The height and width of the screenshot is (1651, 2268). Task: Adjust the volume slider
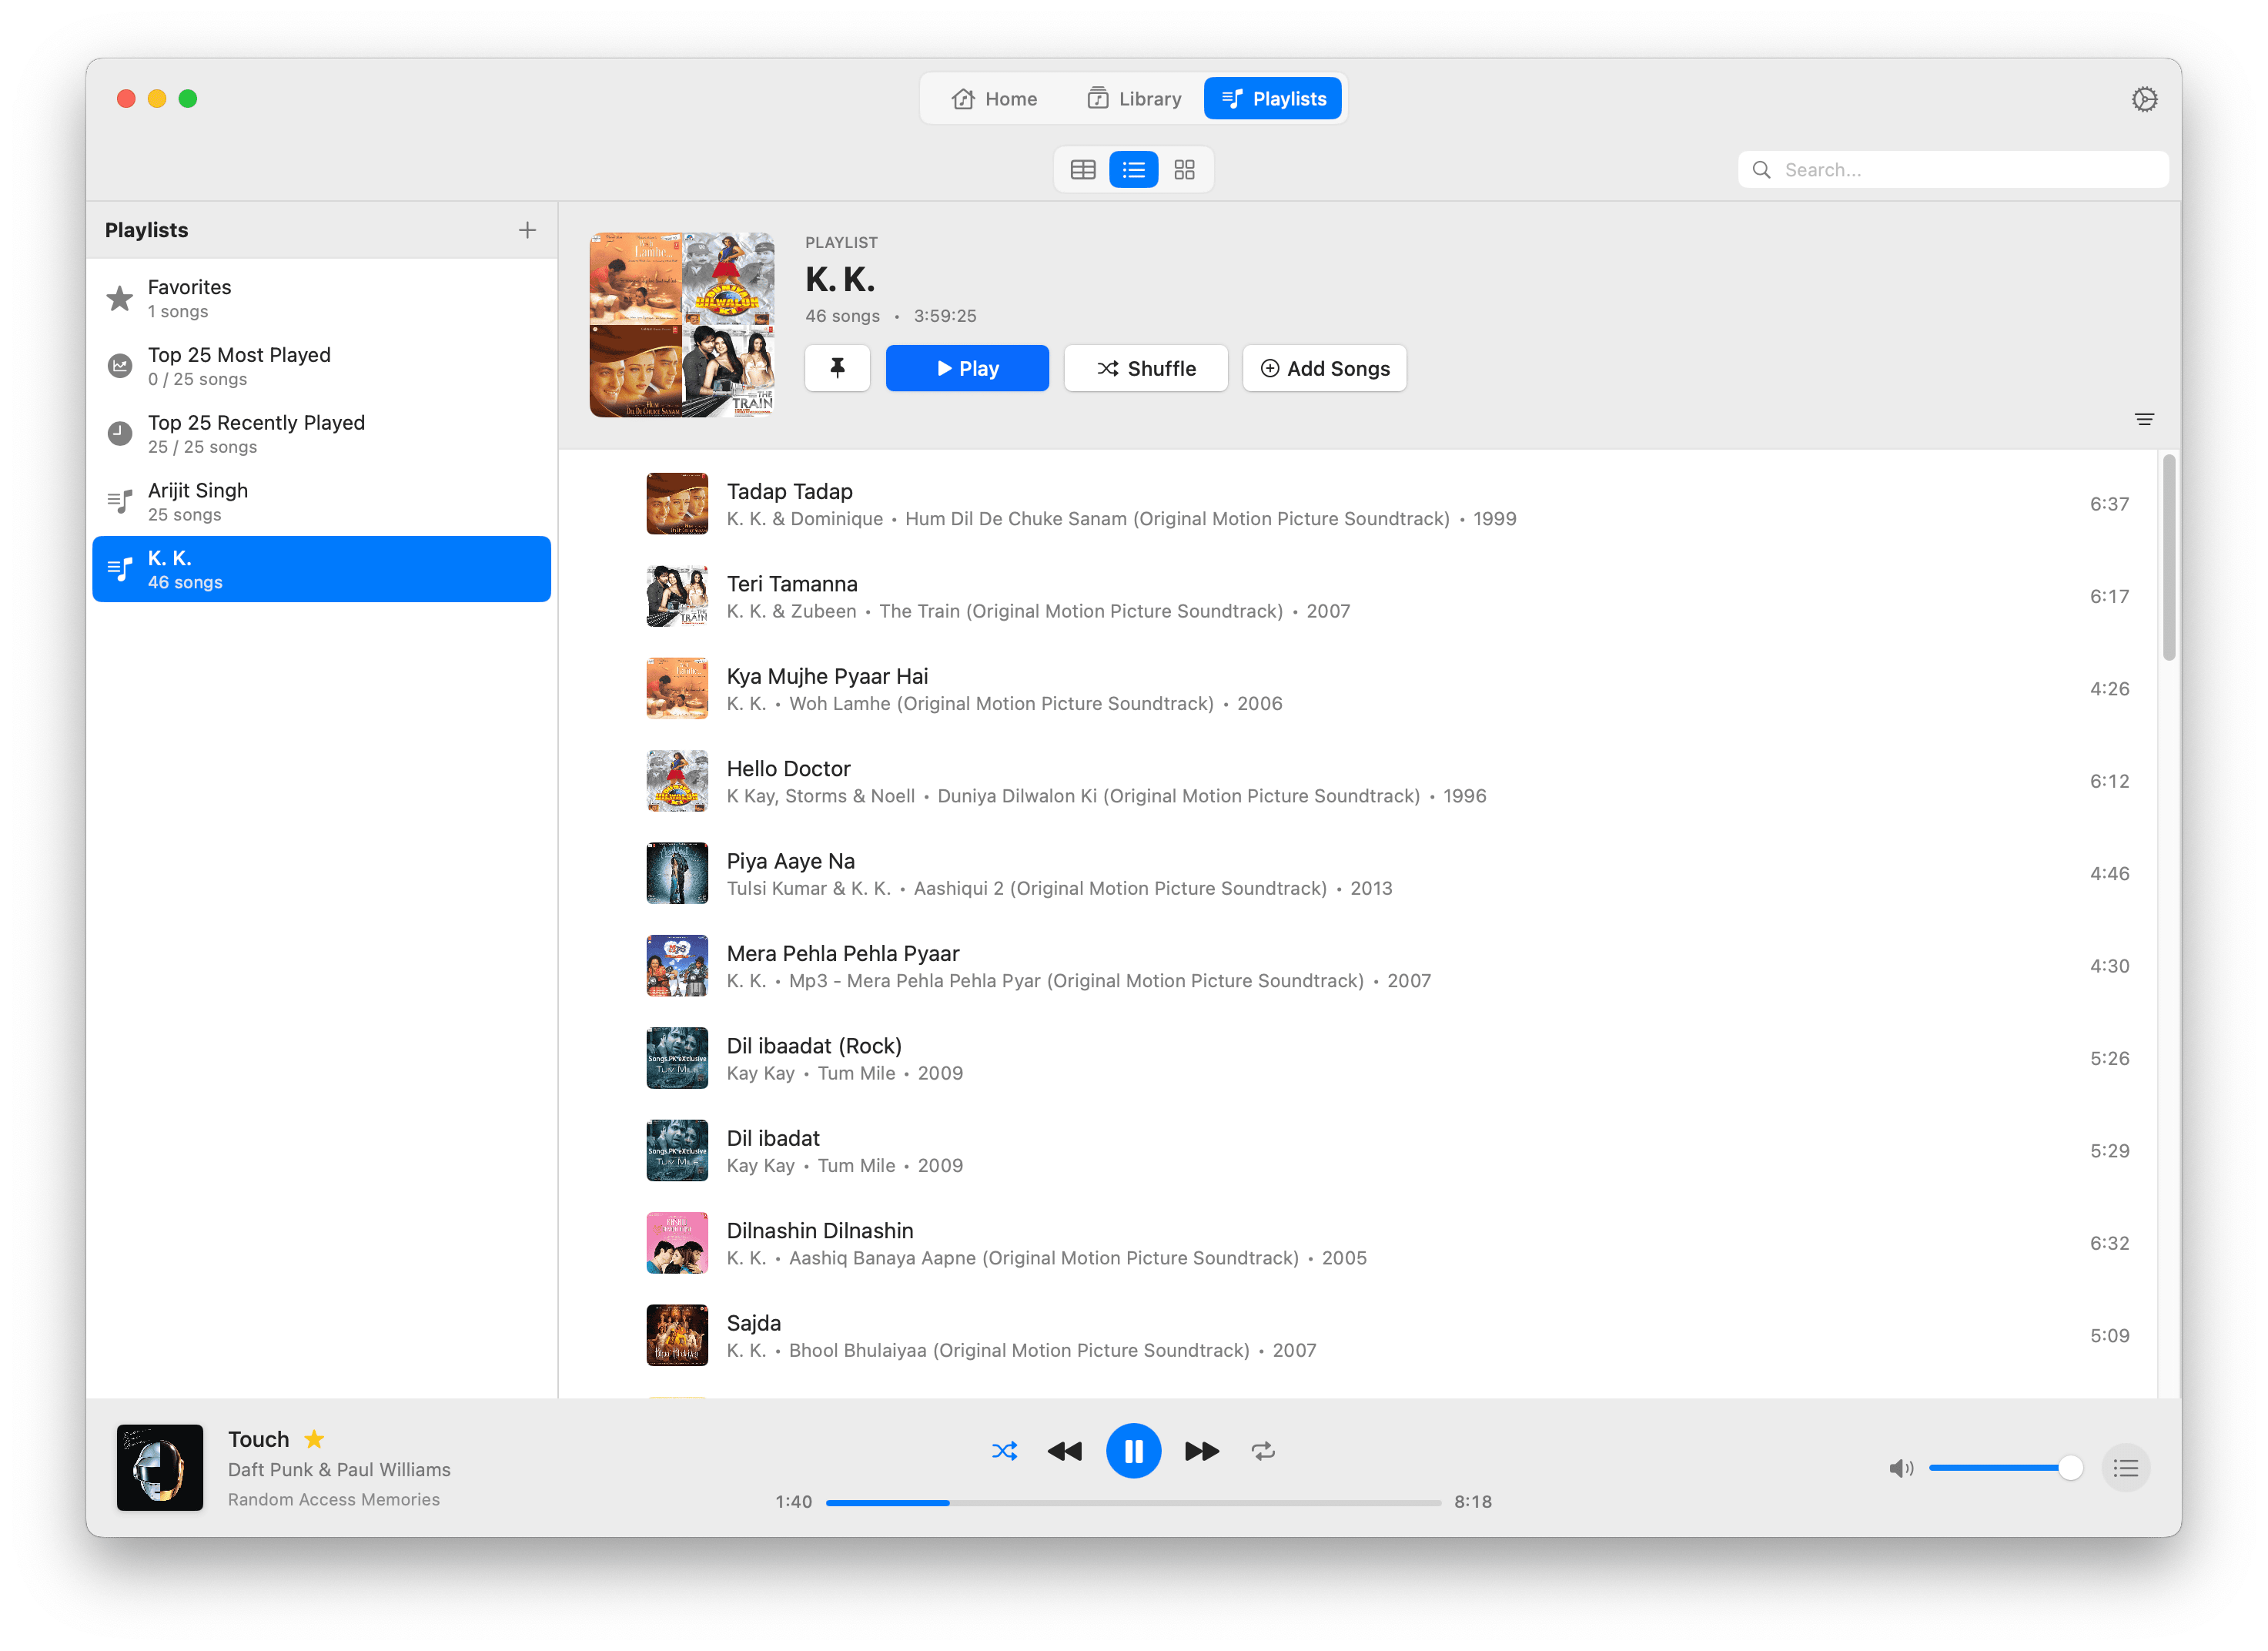(2005, 1468)
